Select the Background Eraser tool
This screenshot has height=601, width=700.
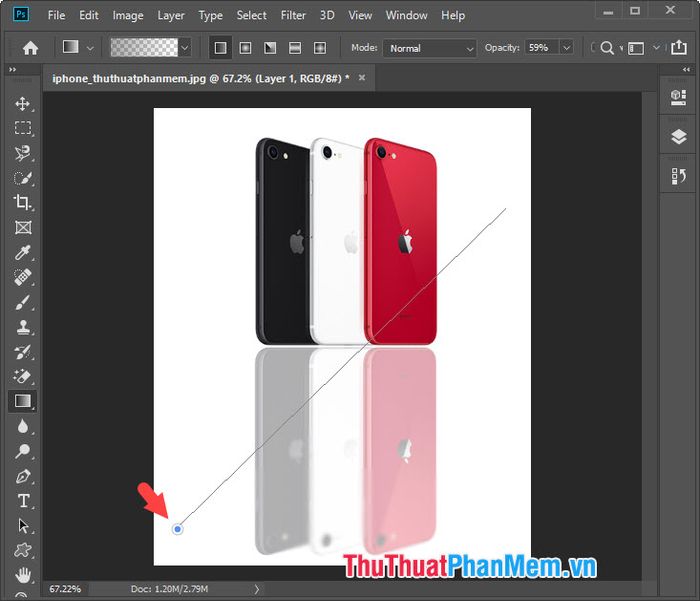[22, 376]
